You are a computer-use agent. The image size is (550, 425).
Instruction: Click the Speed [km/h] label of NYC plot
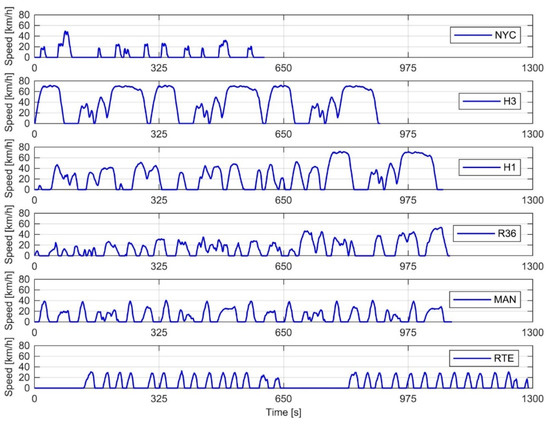pos(8,38)
